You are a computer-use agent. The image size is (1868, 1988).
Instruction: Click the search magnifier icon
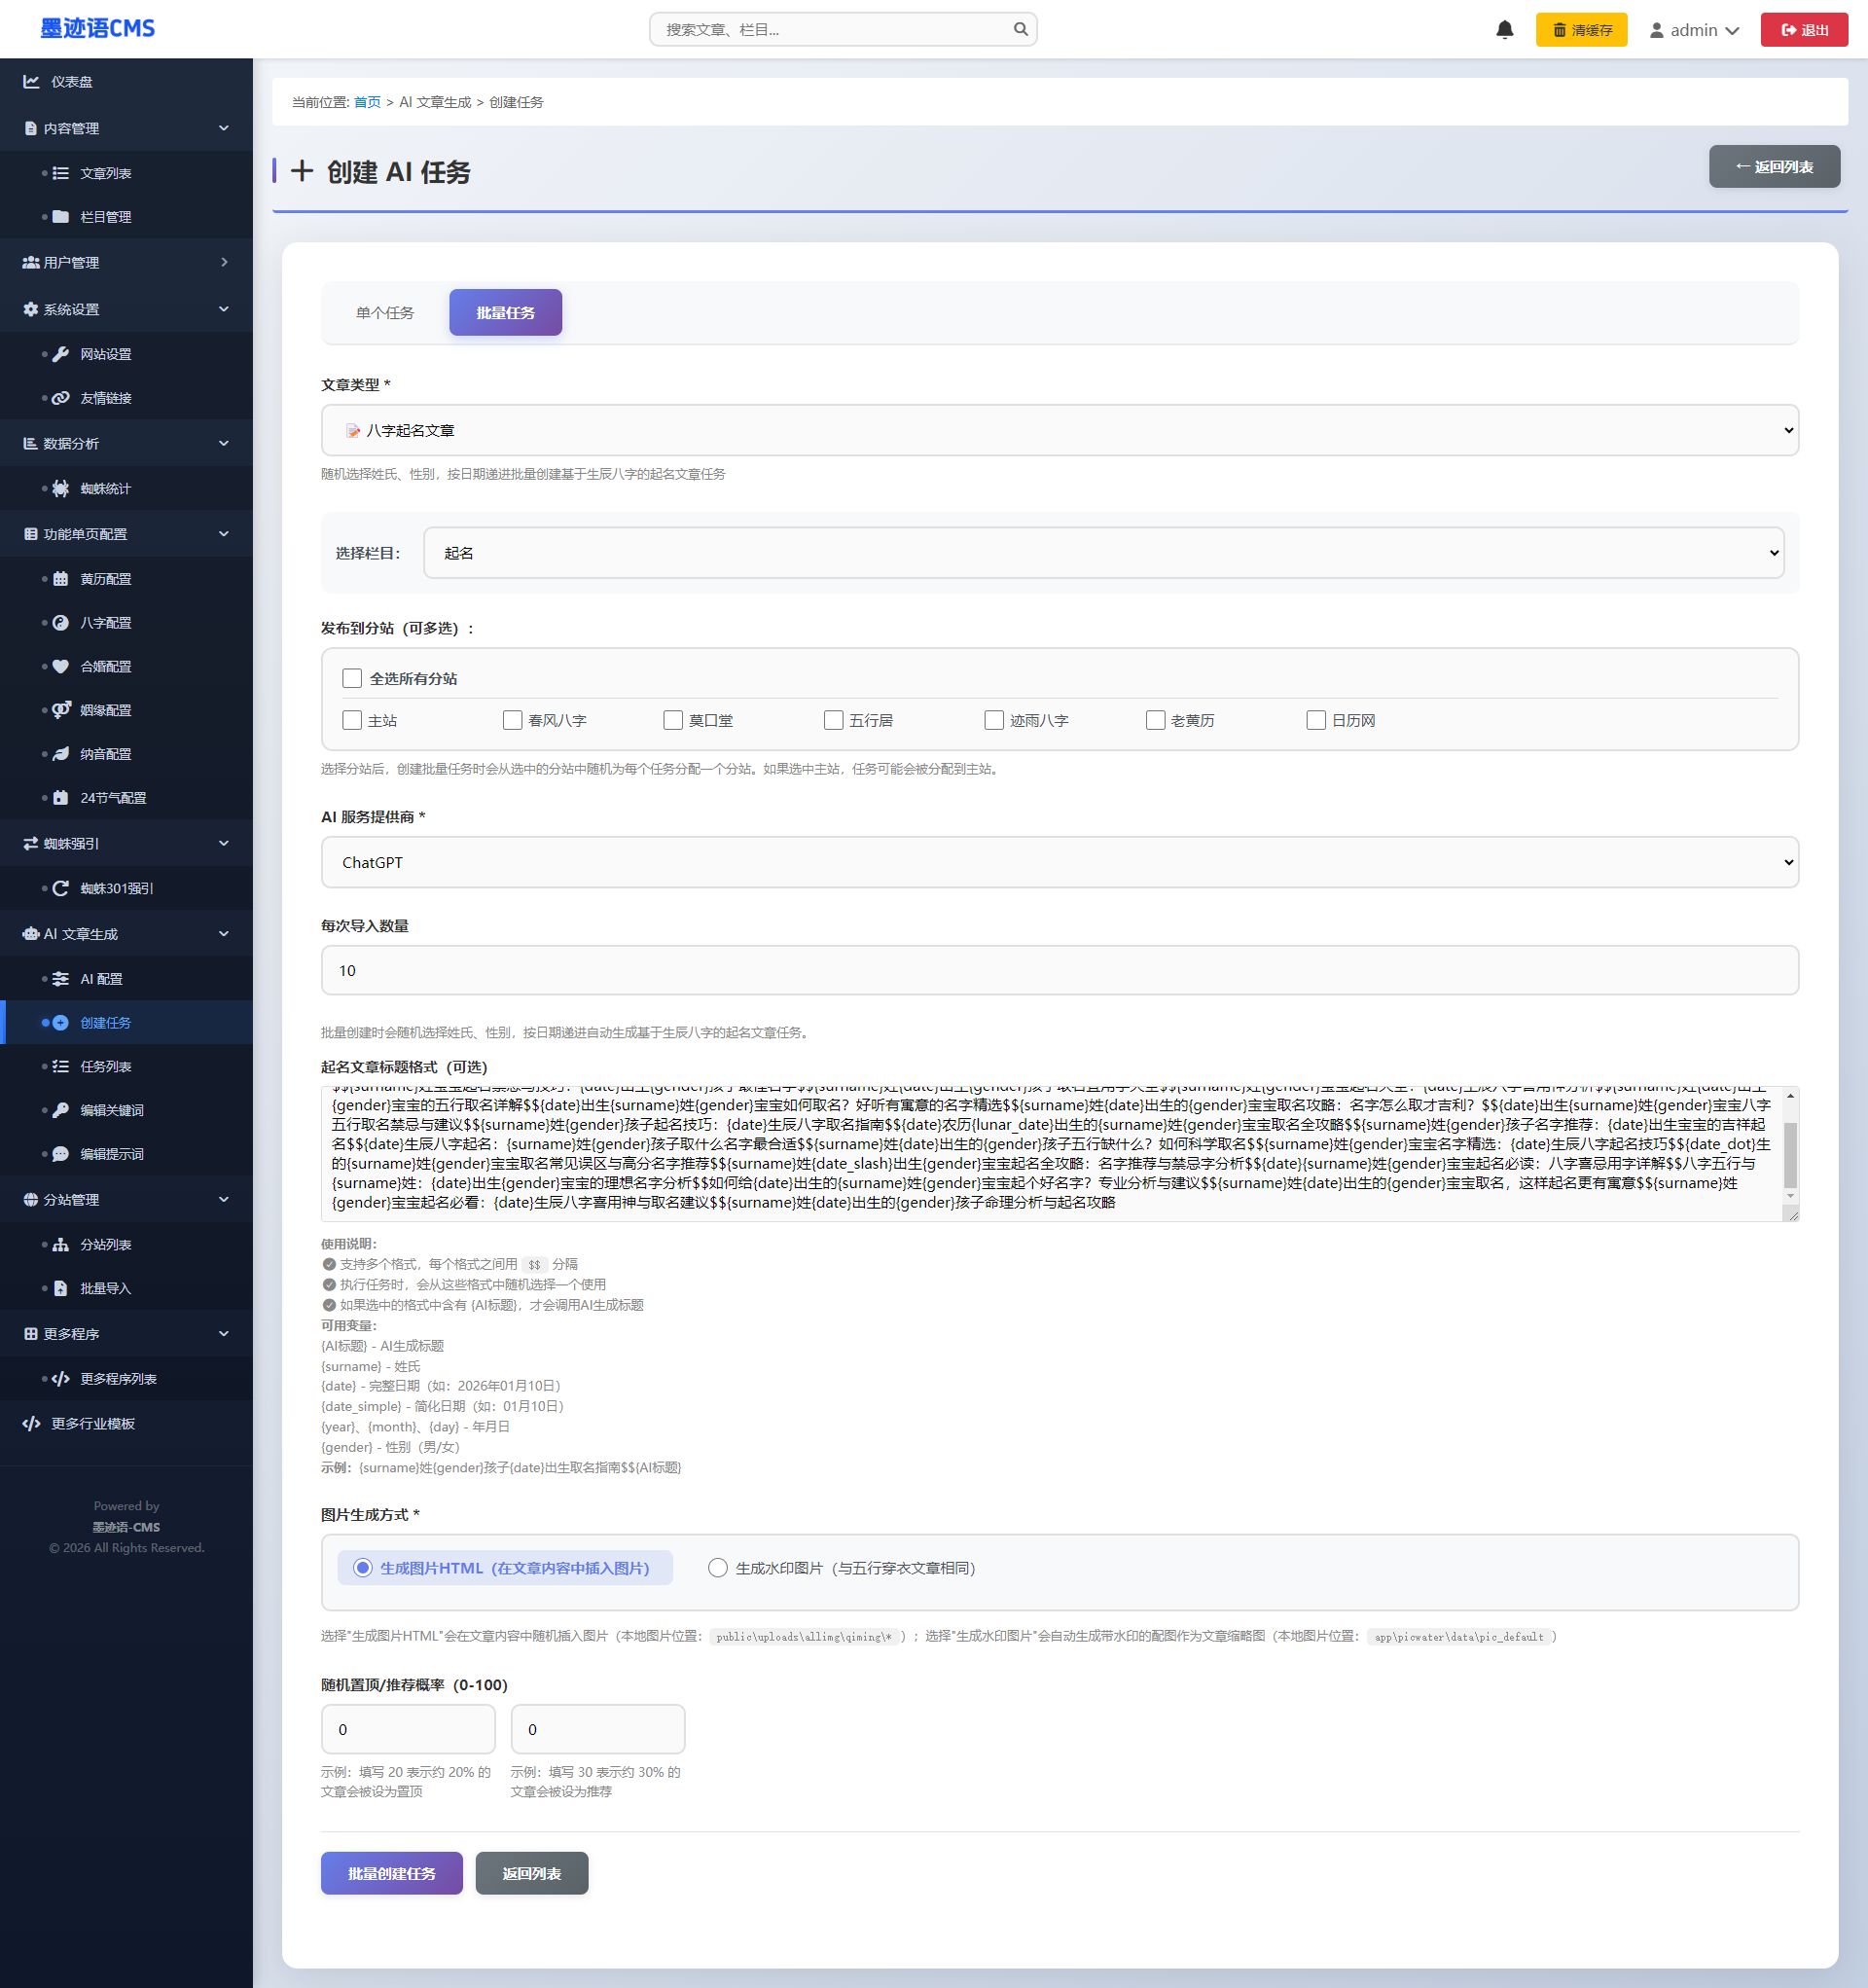pos(1020,30)
